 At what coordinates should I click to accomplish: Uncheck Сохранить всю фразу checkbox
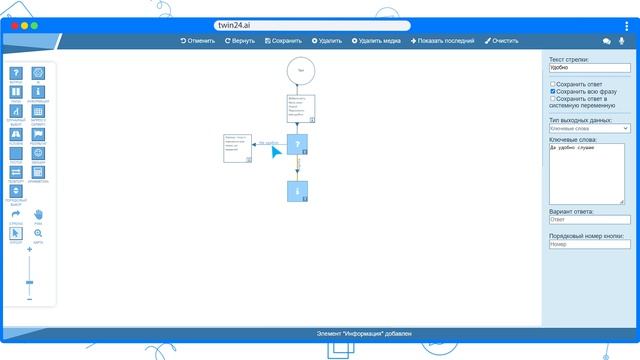tap(552, 91)
